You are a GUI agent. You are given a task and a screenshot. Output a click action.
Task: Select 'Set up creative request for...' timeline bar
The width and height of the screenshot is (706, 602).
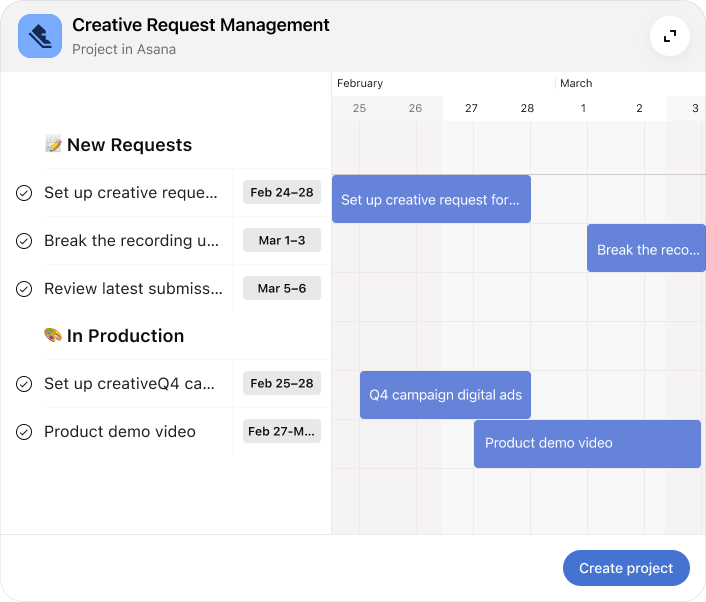(431, 199)
